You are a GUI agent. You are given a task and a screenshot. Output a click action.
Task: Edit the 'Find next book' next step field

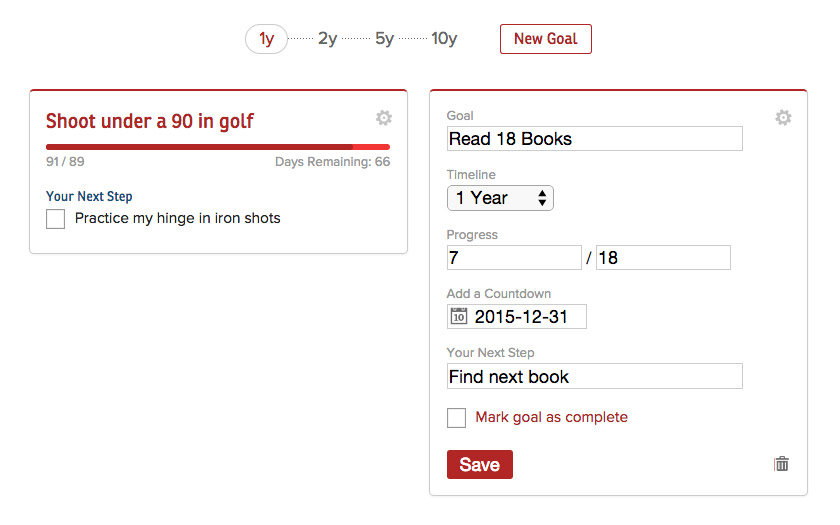click(594, 377)
